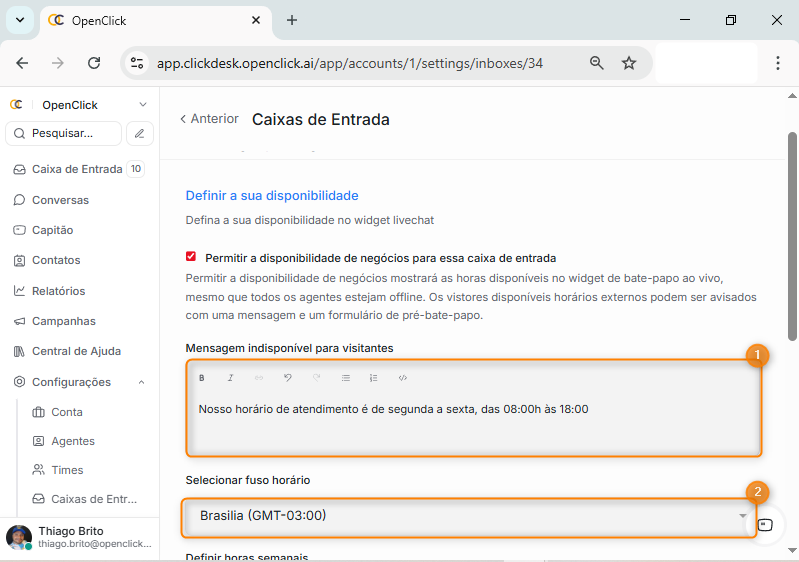
Task: Expand the OpenClick account switcher
Action: click(142, 105)
